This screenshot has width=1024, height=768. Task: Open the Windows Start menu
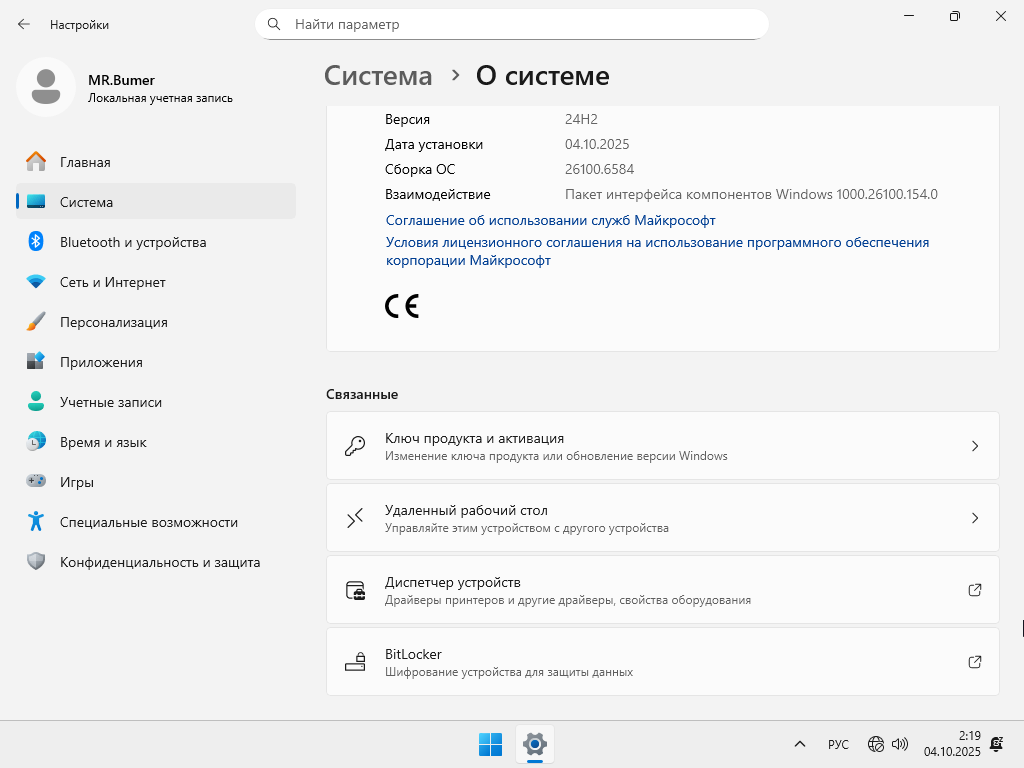pyautogui.click(x=490, y=744)
